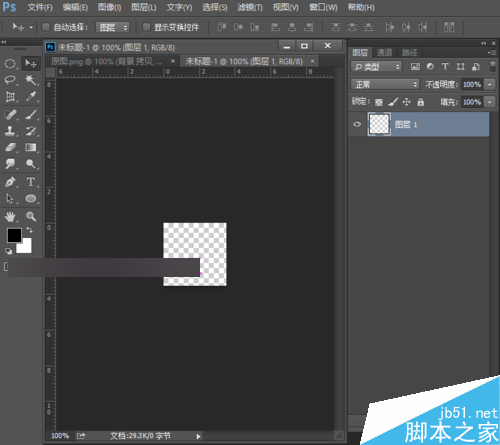Click the 图层 1 layer thumbnail
The height and width of the screenshot is (445, 500).
pos(379,124)
